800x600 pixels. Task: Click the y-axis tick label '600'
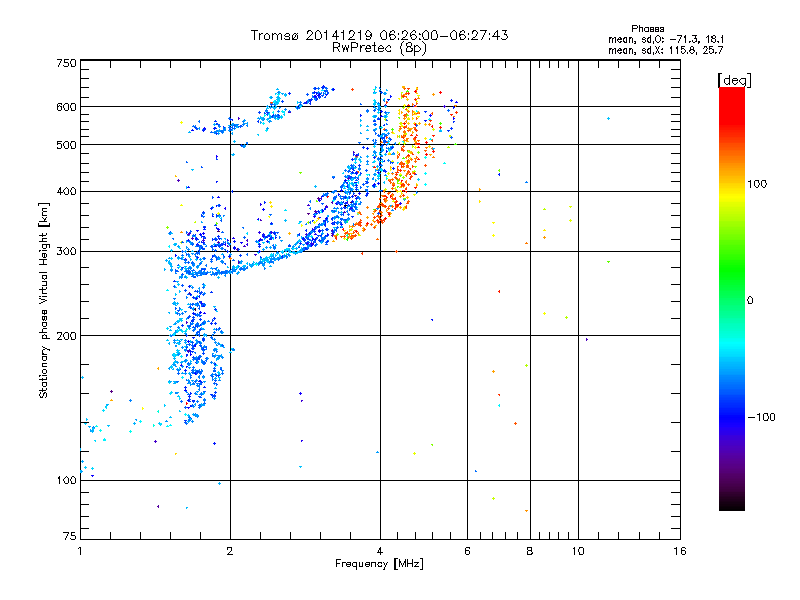pyautogui.click(x=66, y=107)
